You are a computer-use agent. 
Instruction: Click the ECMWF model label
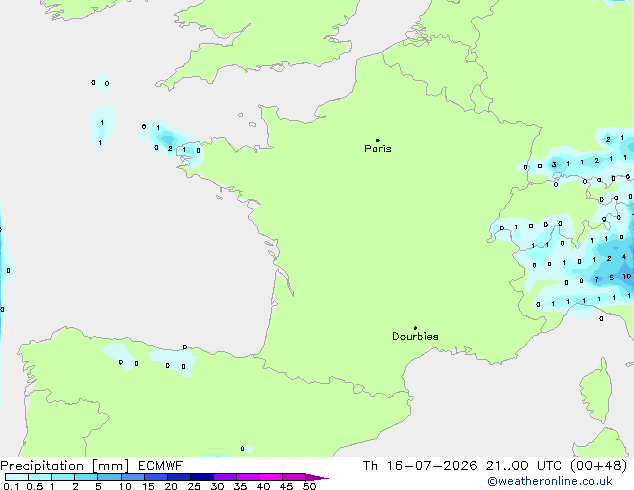pos(161,466)
